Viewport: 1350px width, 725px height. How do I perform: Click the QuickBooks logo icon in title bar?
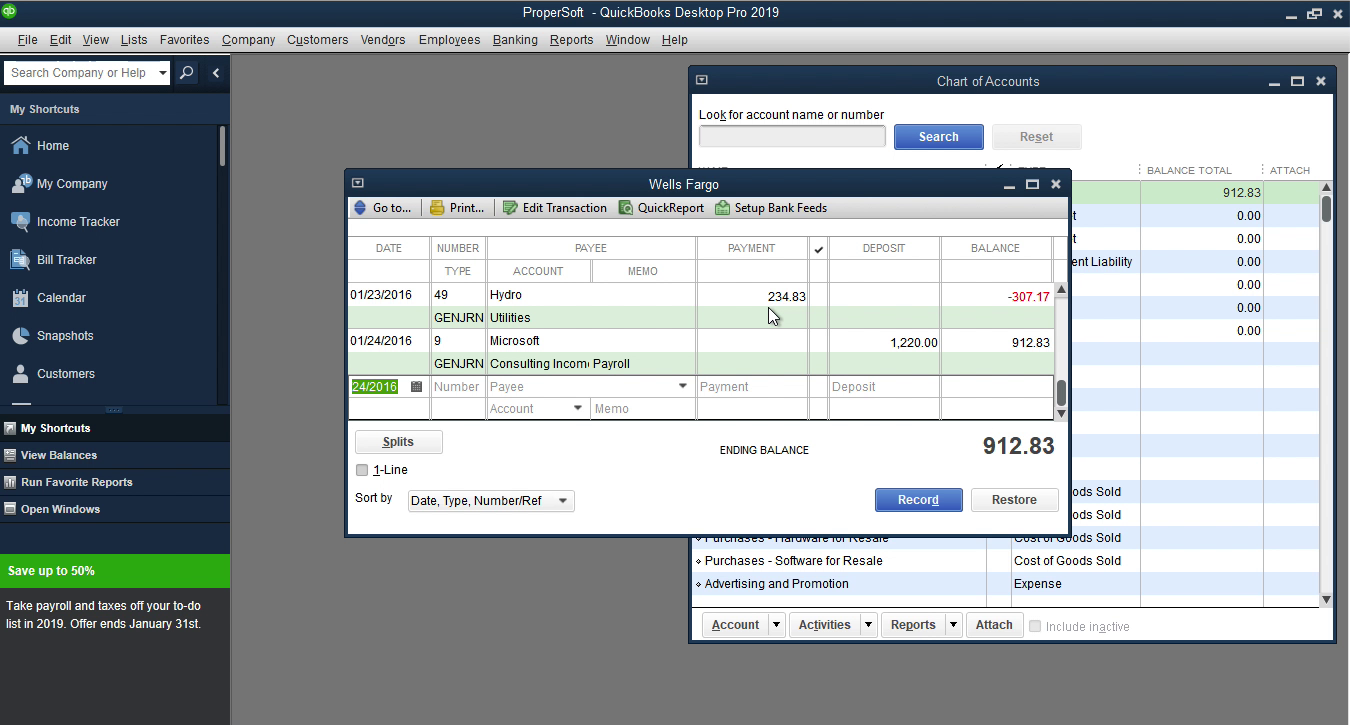pyautogui.click(x=8, y=12)
